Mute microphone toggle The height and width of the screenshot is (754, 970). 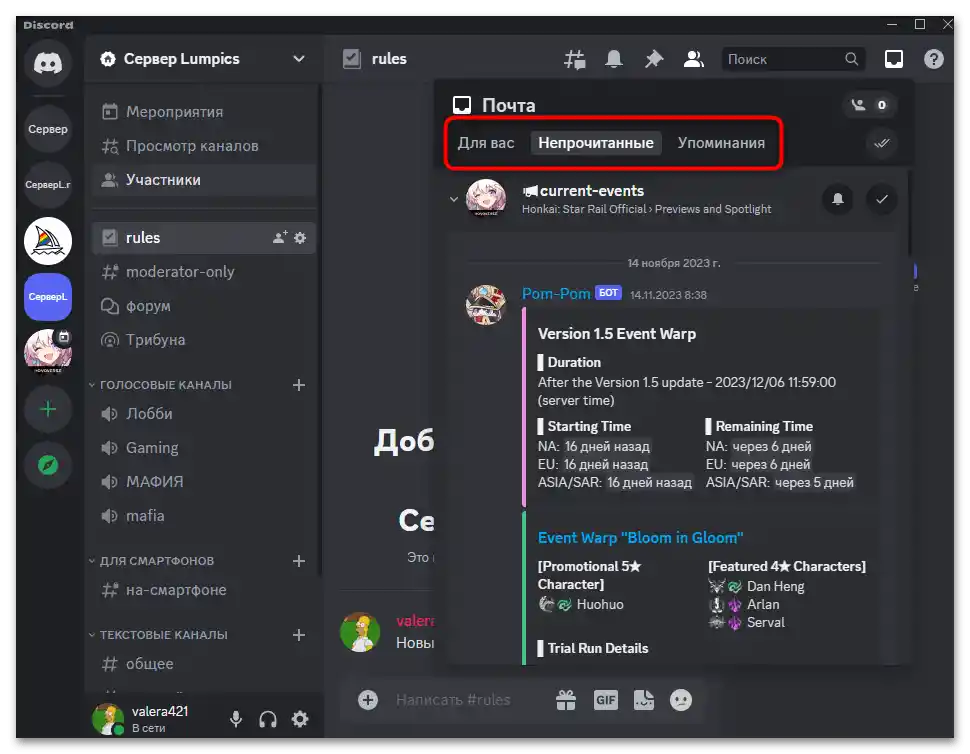coord(236,719)
